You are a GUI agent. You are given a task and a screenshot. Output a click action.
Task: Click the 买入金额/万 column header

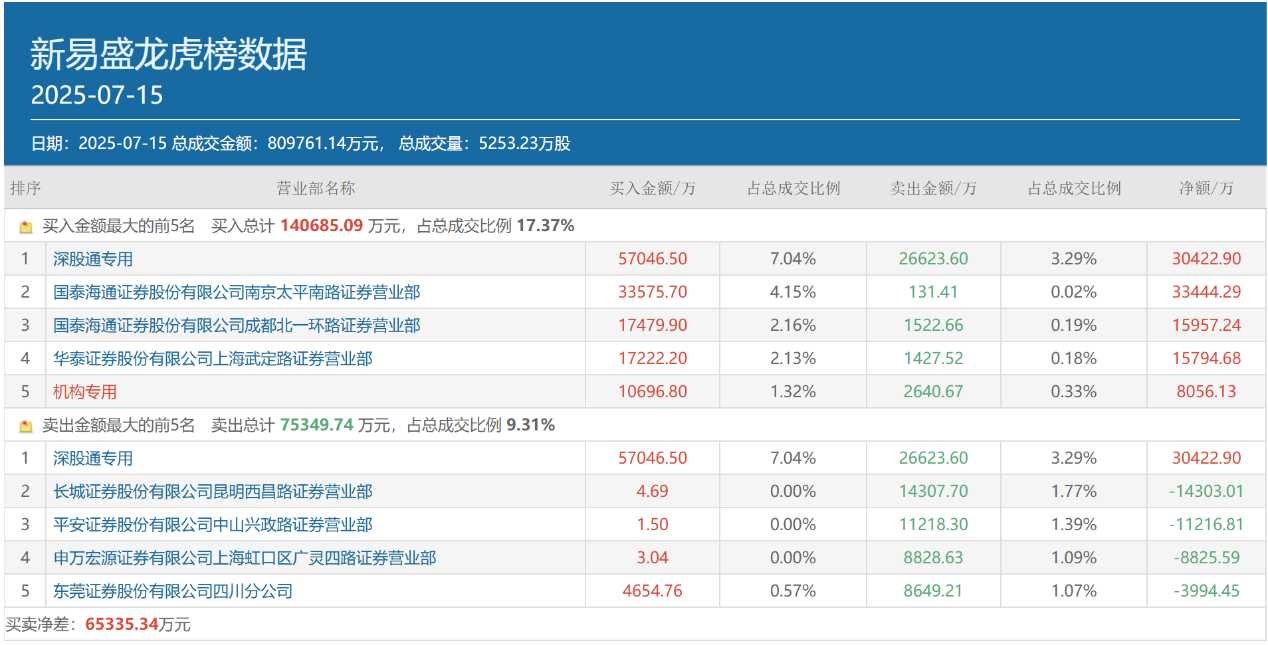point(652,188)
